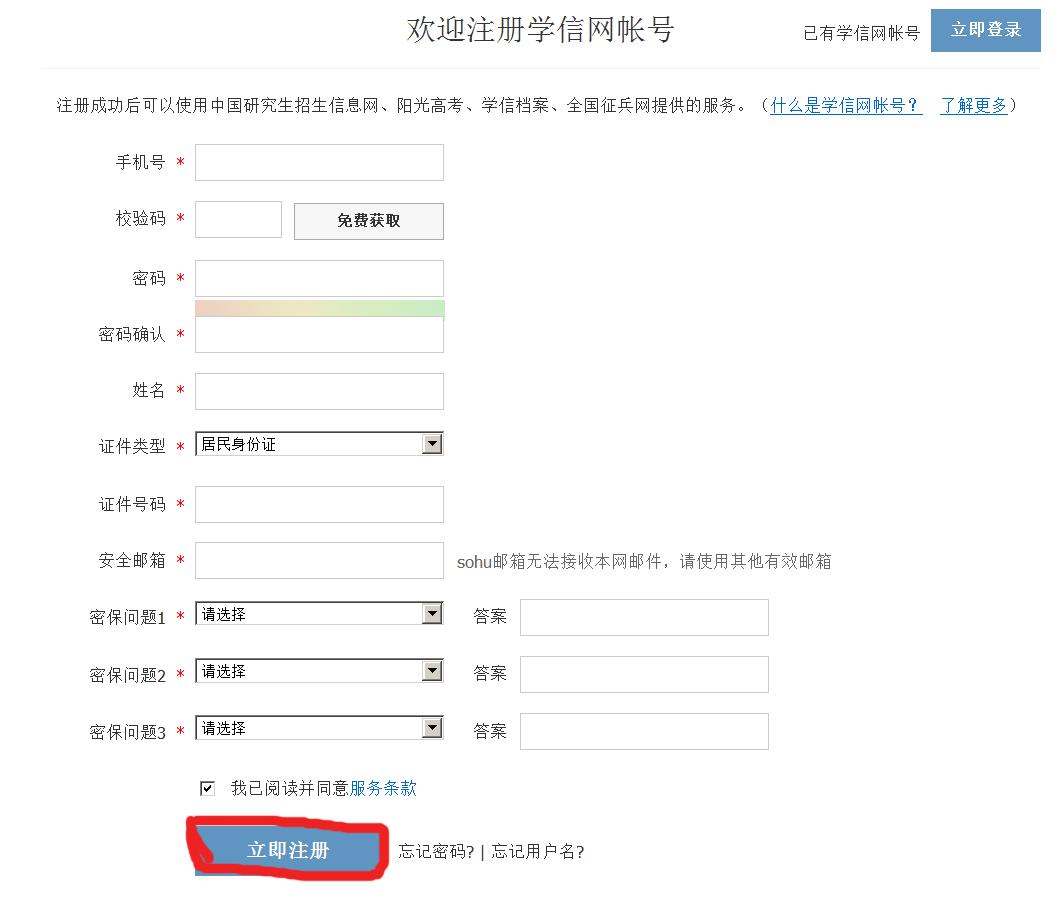Click the 手机号 input field
This screenshot has height=898, width=1055.
click(319, 162)
